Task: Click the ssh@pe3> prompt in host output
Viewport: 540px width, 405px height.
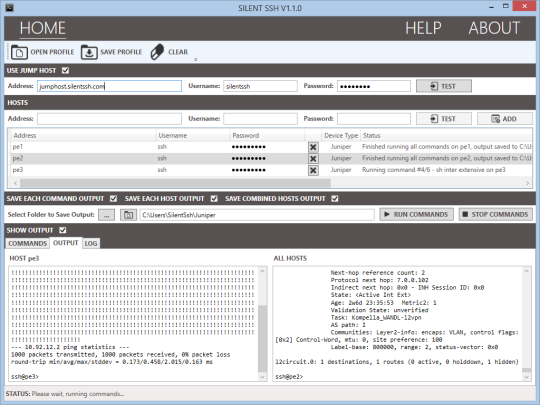Action: 25,377
